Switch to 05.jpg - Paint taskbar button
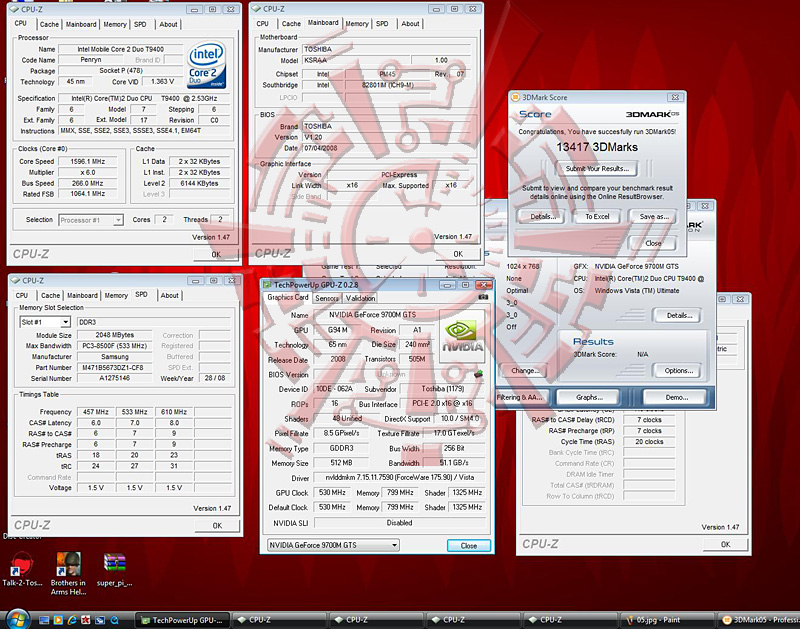This screenshot has width=800, height=629. (665, 620)
